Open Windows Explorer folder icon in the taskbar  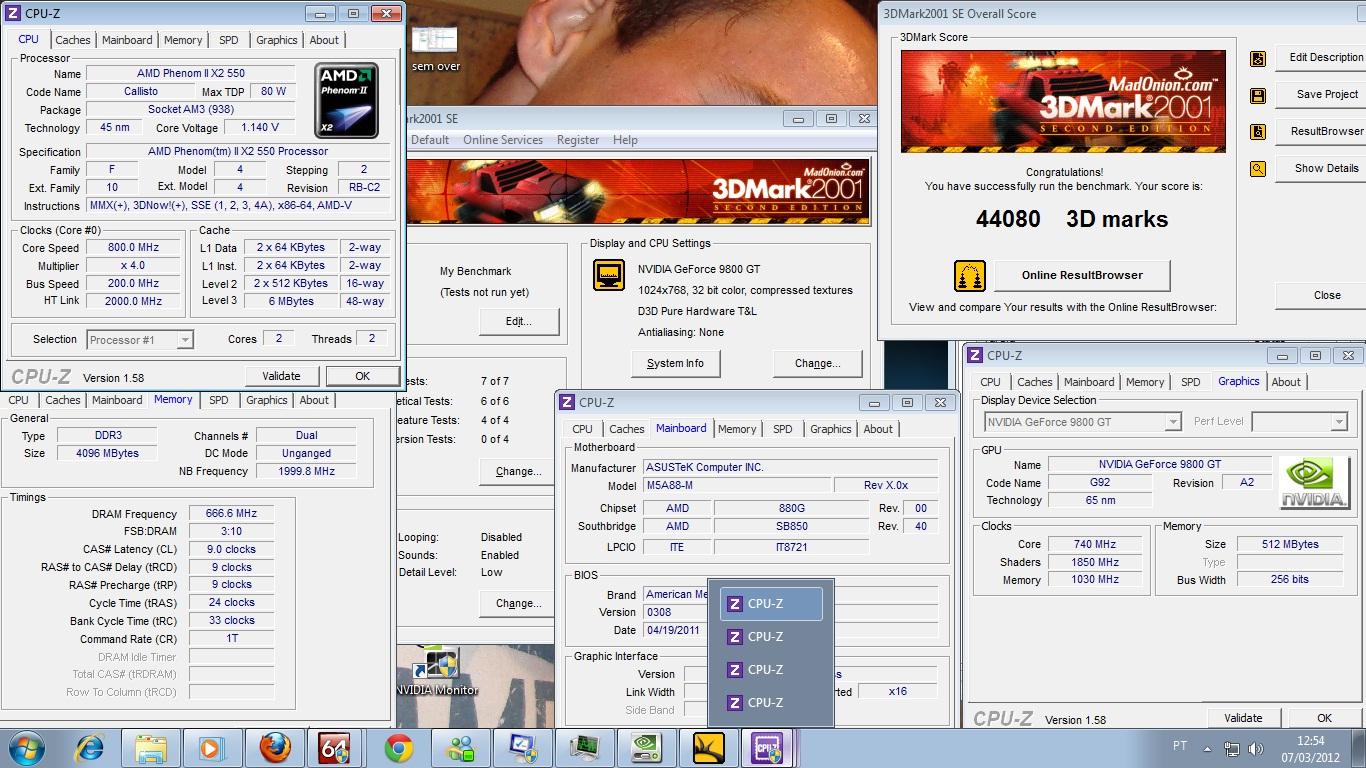pos(151,748)
